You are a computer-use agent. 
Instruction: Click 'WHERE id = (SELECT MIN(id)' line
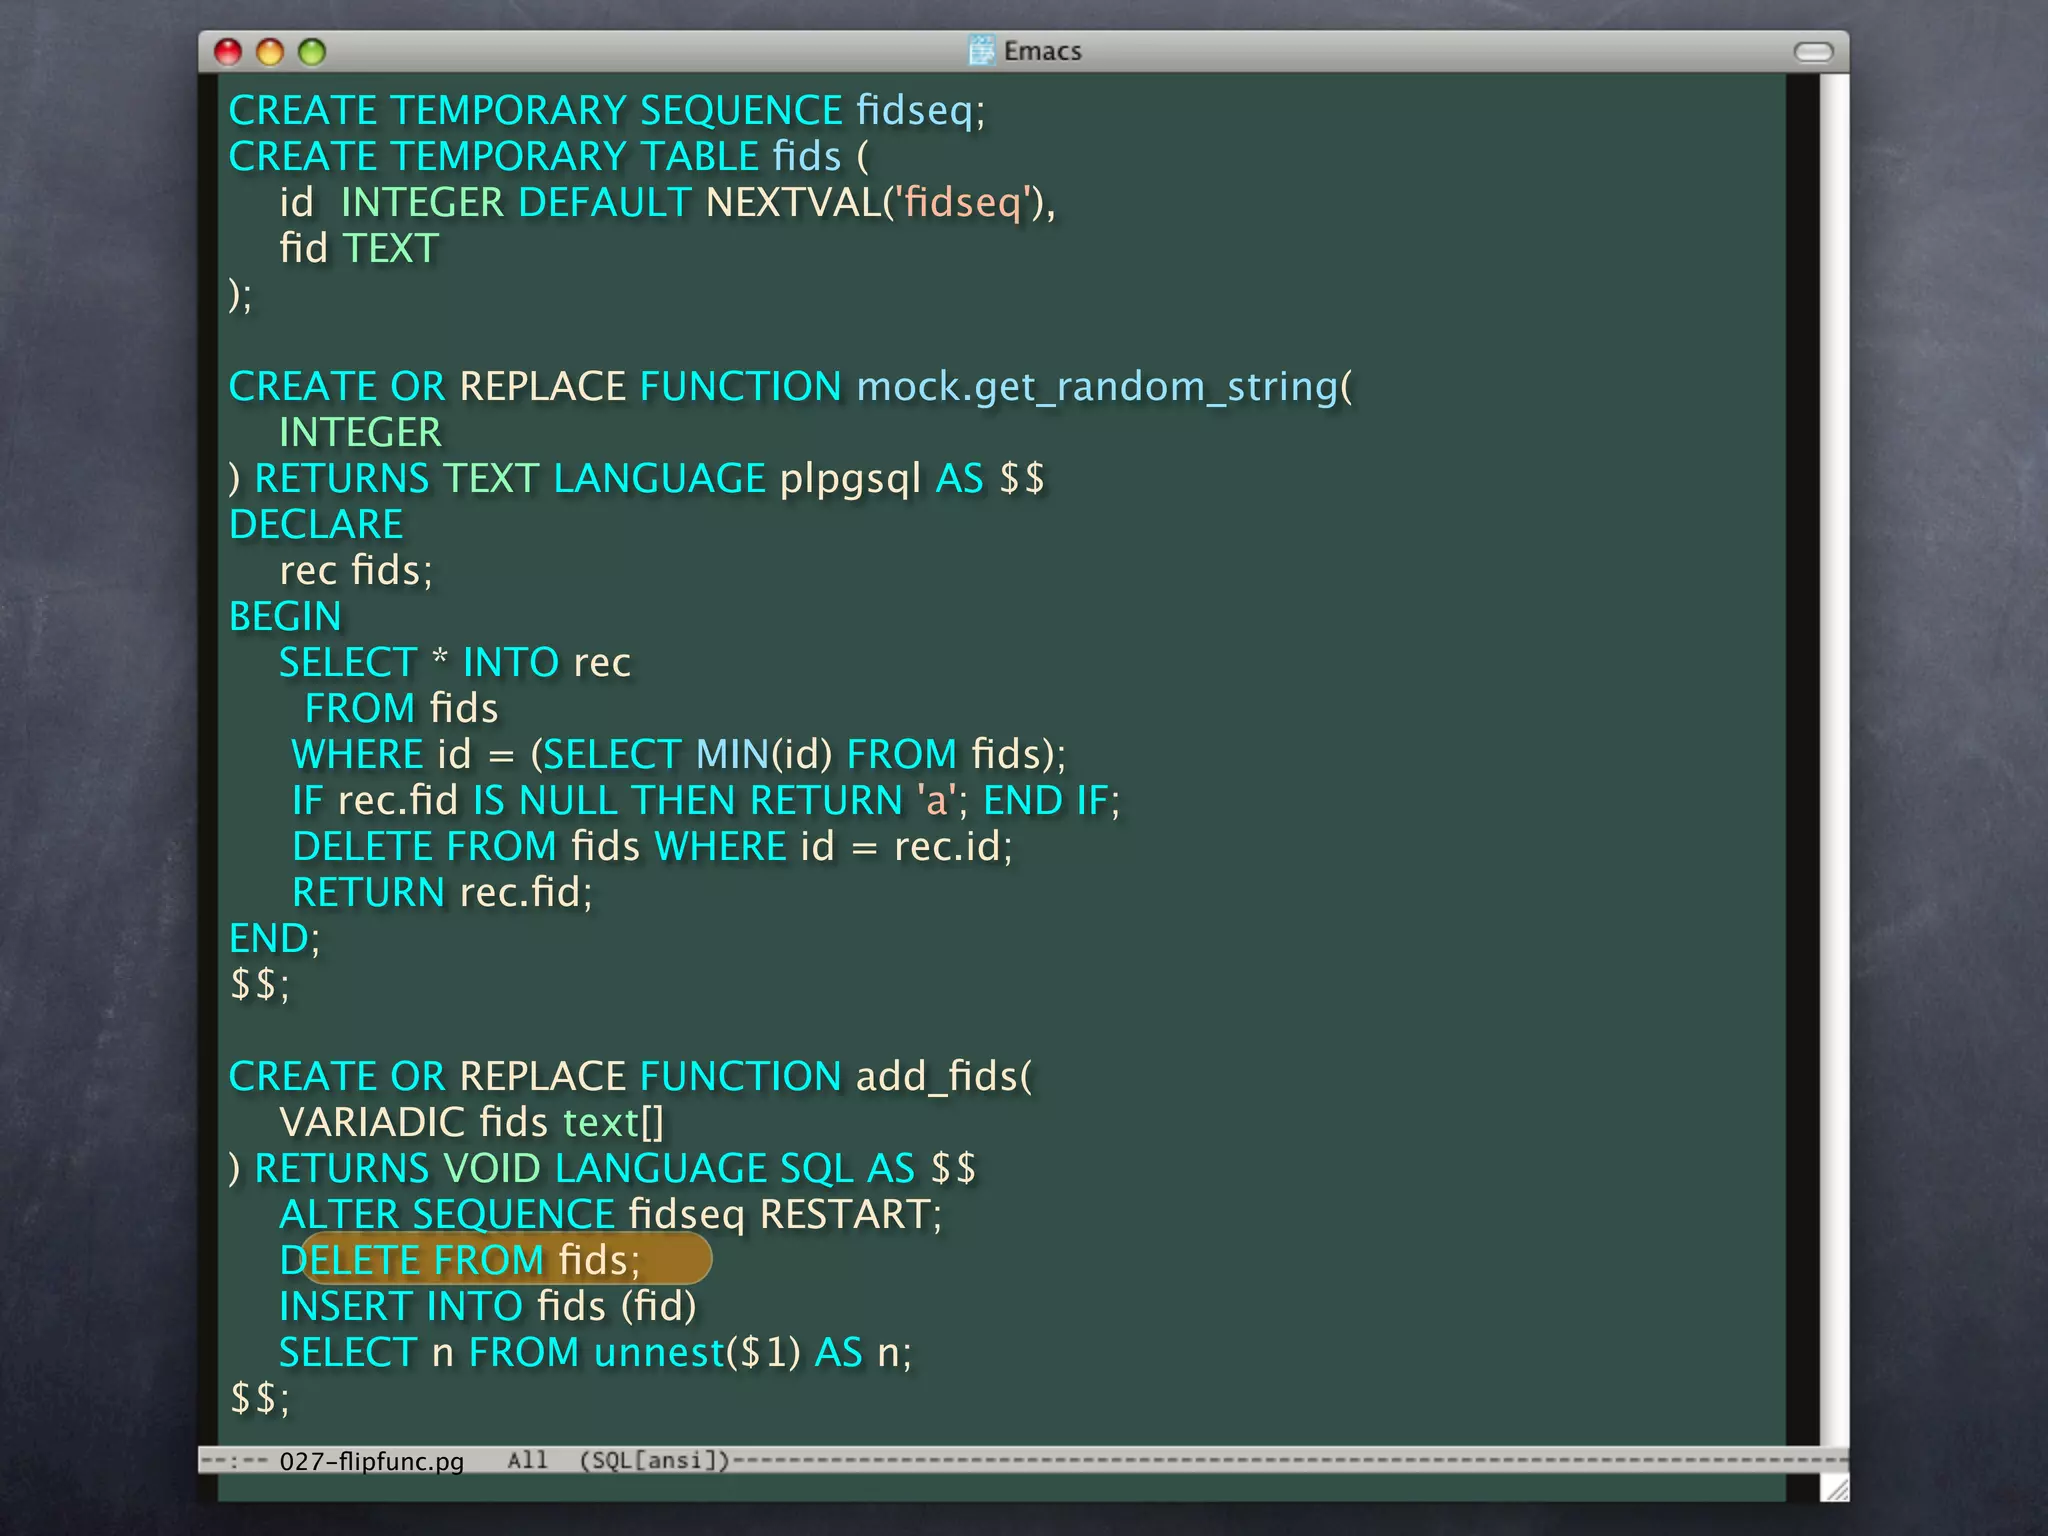point(679,754)
